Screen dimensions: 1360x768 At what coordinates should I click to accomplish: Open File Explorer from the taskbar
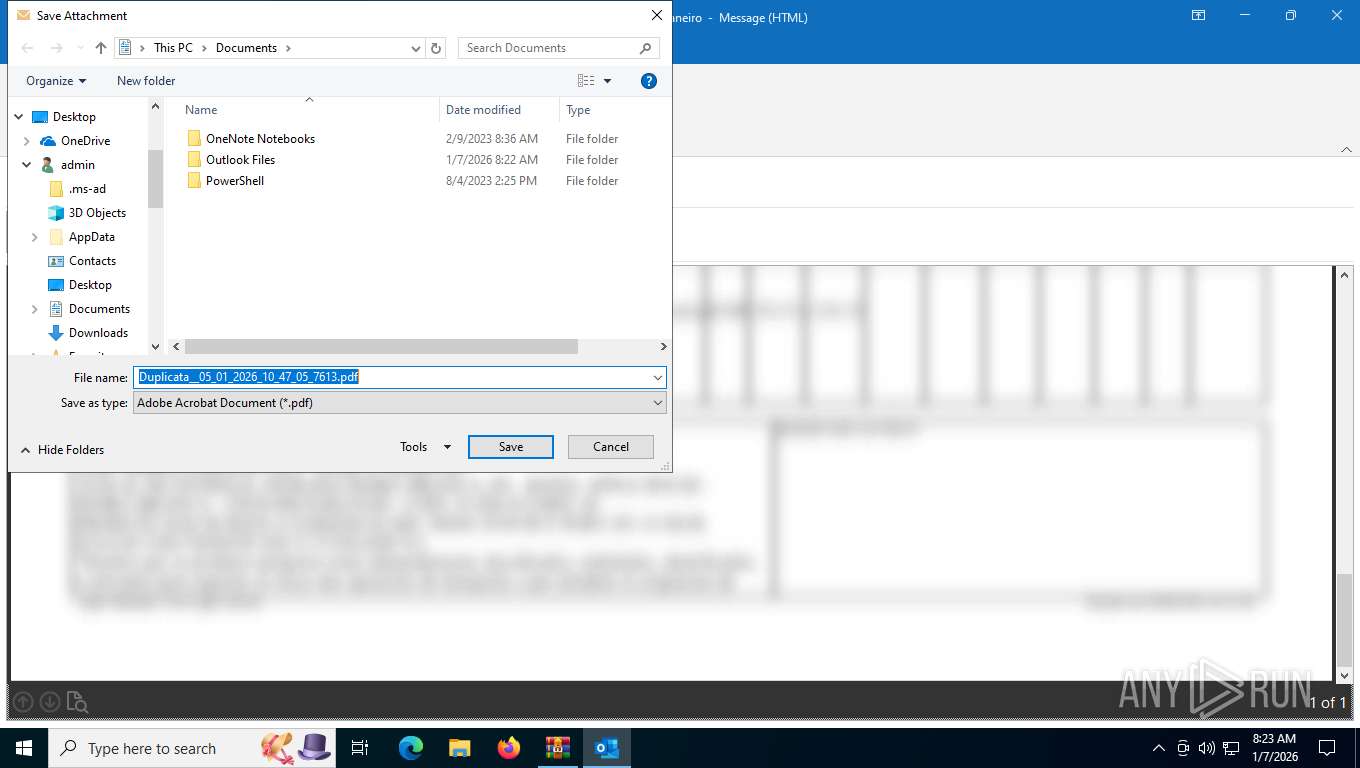coord(459,748)
